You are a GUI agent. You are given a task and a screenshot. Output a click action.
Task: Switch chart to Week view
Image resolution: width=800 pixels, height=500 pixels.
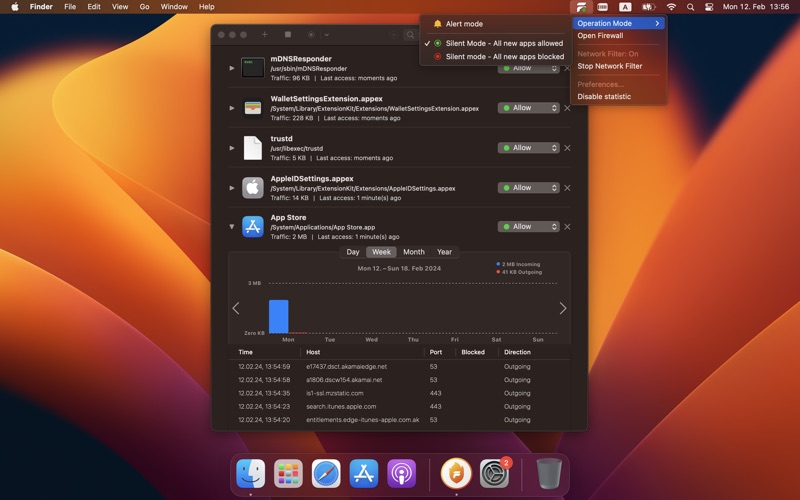point(381,252)
